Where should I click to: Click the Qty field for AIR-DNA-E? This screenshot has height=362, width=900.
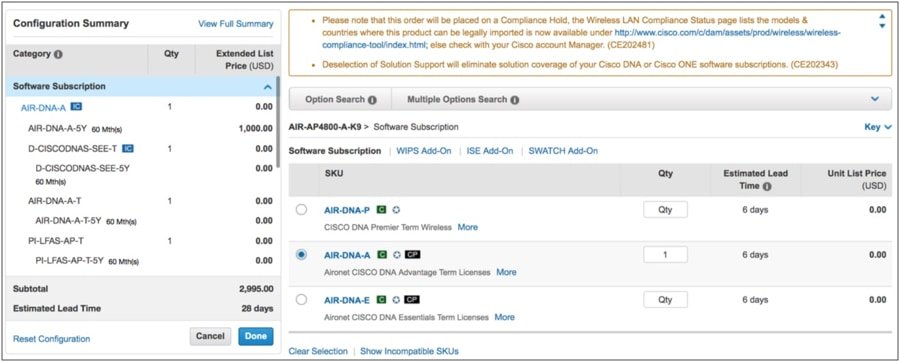point(665,299)
